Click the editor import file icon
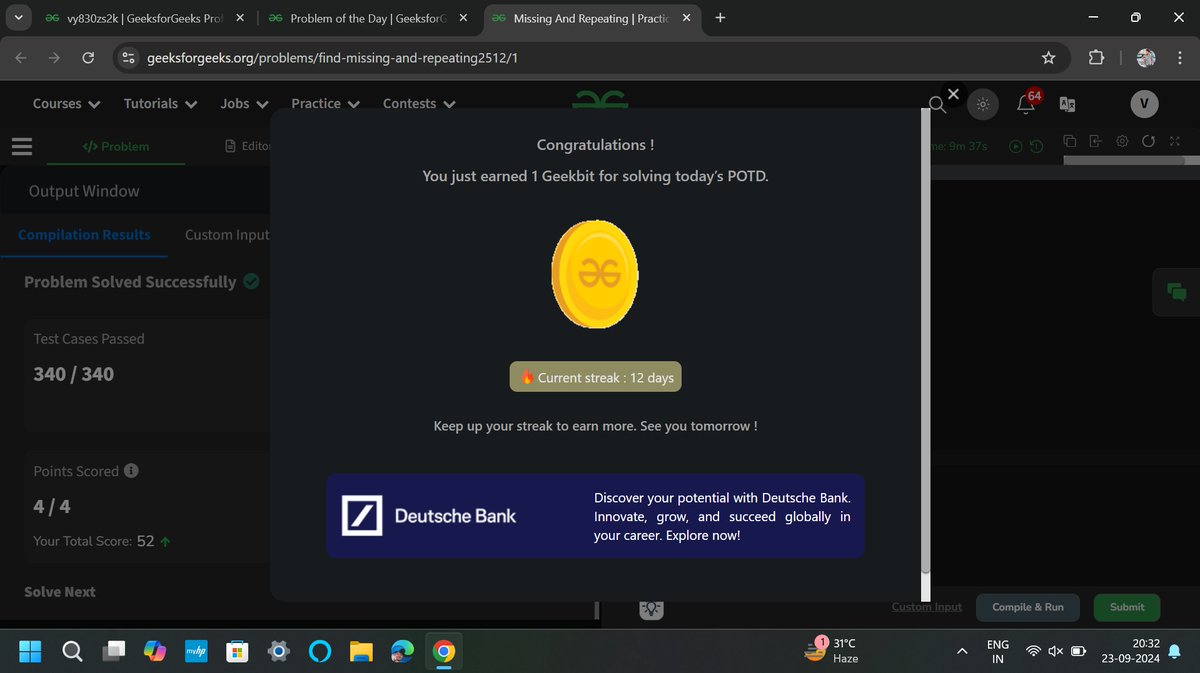 1095,141
